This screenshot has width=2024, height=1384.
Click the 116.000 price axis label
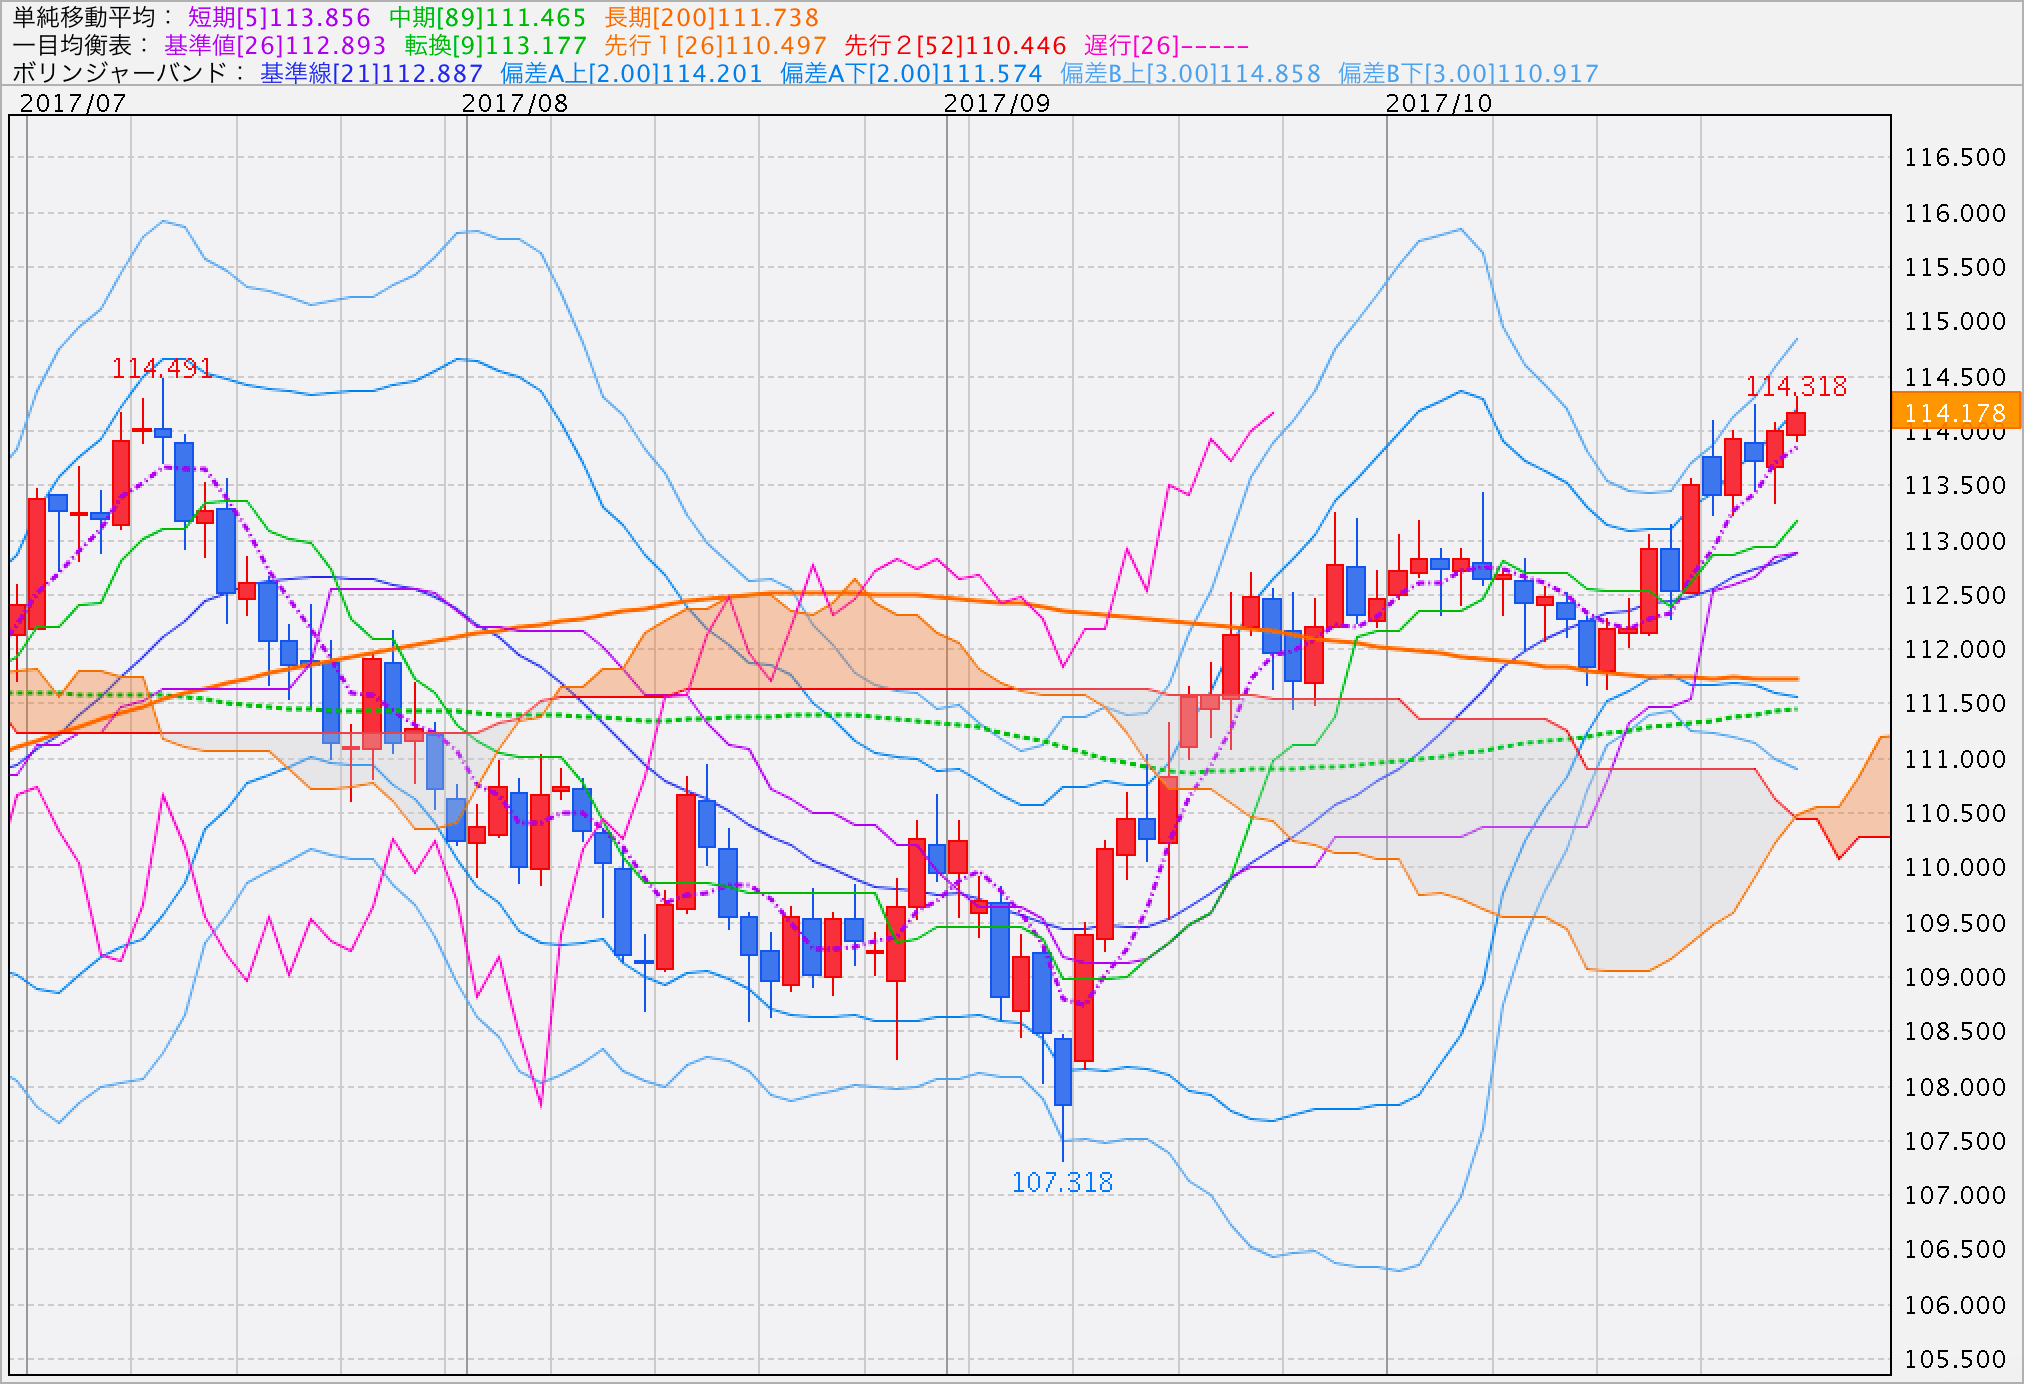(1955, 213)
